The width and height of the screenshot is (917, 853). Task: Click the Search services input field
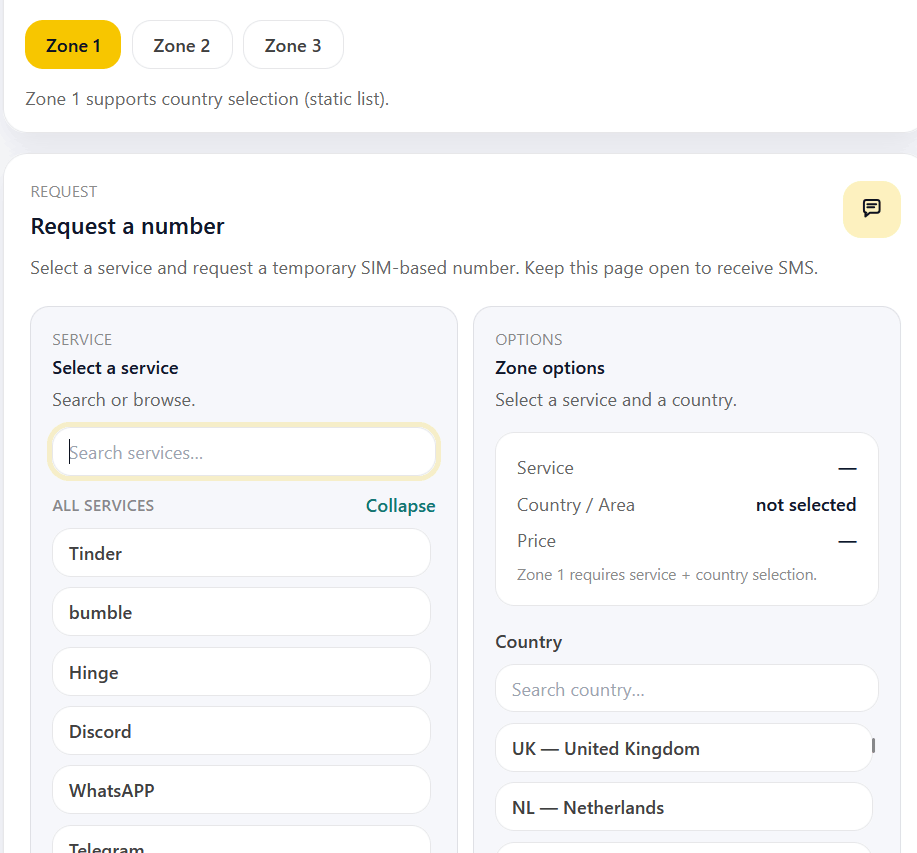(x=244, y=452)
